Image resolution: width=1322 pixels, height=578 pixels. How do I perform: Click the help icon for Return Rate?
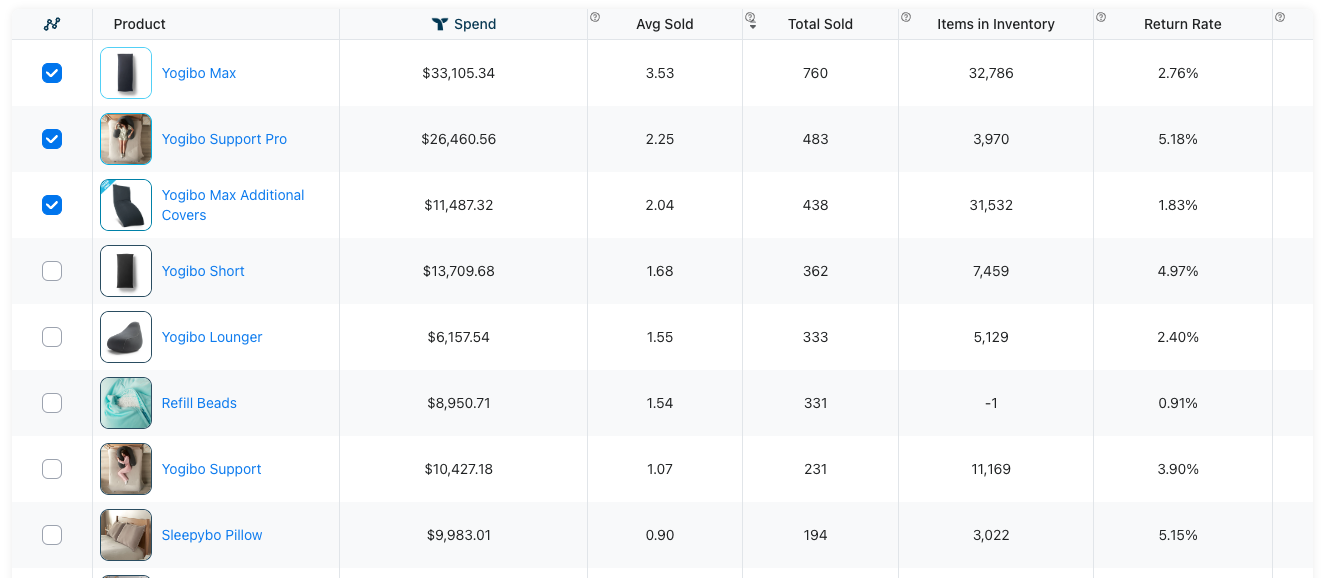1101,17
